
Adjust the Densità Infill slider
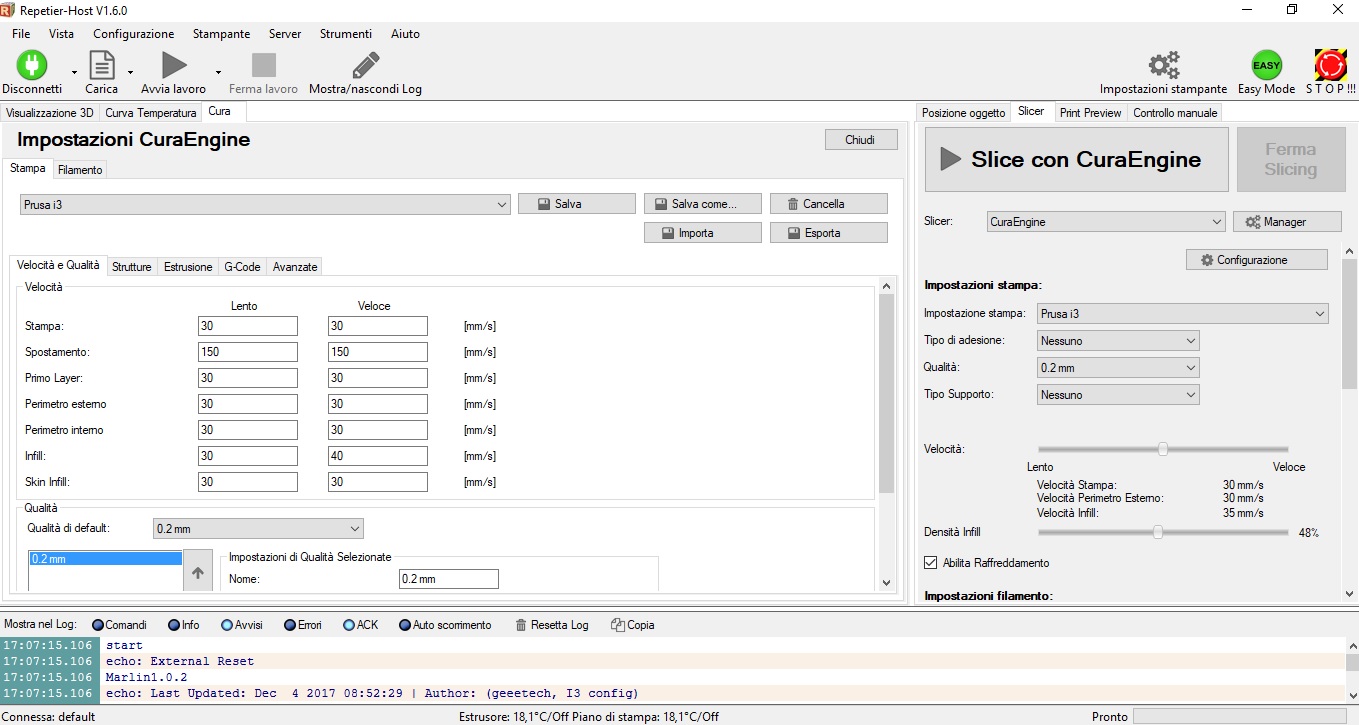(x=1158, y=533)
